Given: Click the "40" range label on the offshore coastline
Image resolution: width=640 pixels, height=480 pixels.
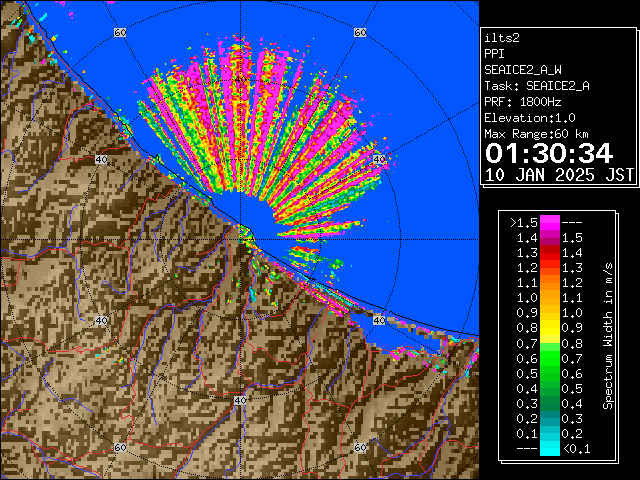Looking at the screenshot, I should click(x=379, y=320).
